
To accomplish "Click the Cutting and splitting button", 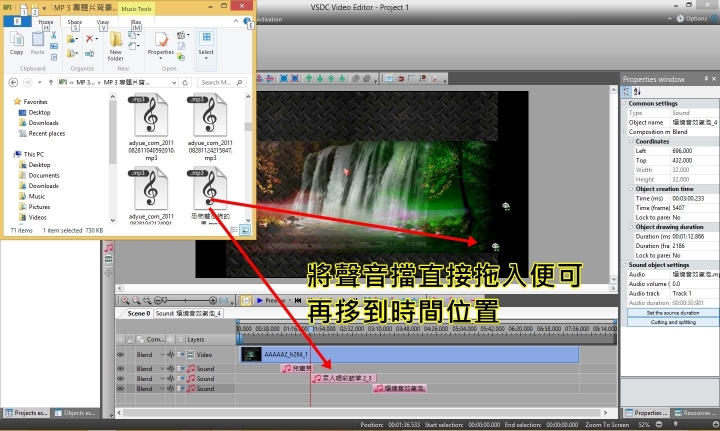I will pyautogui.click(x=673, y=322).
